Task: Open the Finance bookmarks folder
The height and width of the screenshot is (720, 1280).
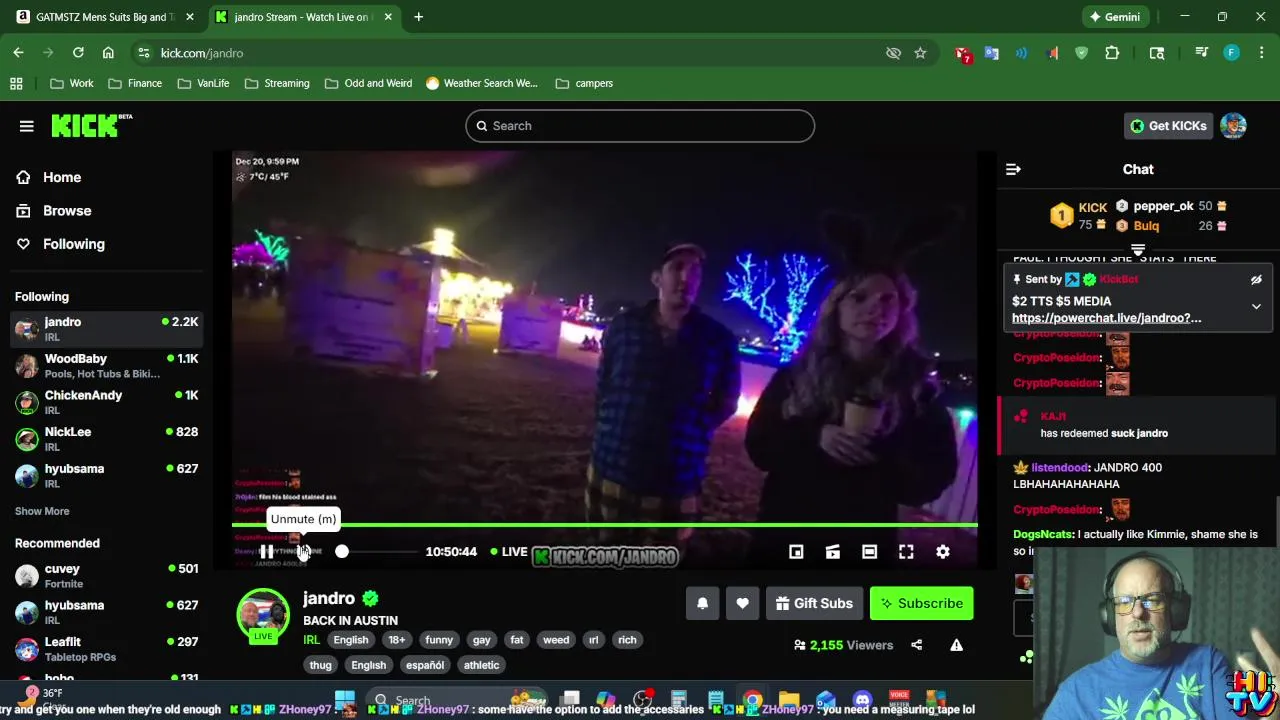Action: click(x=135, y=84)
